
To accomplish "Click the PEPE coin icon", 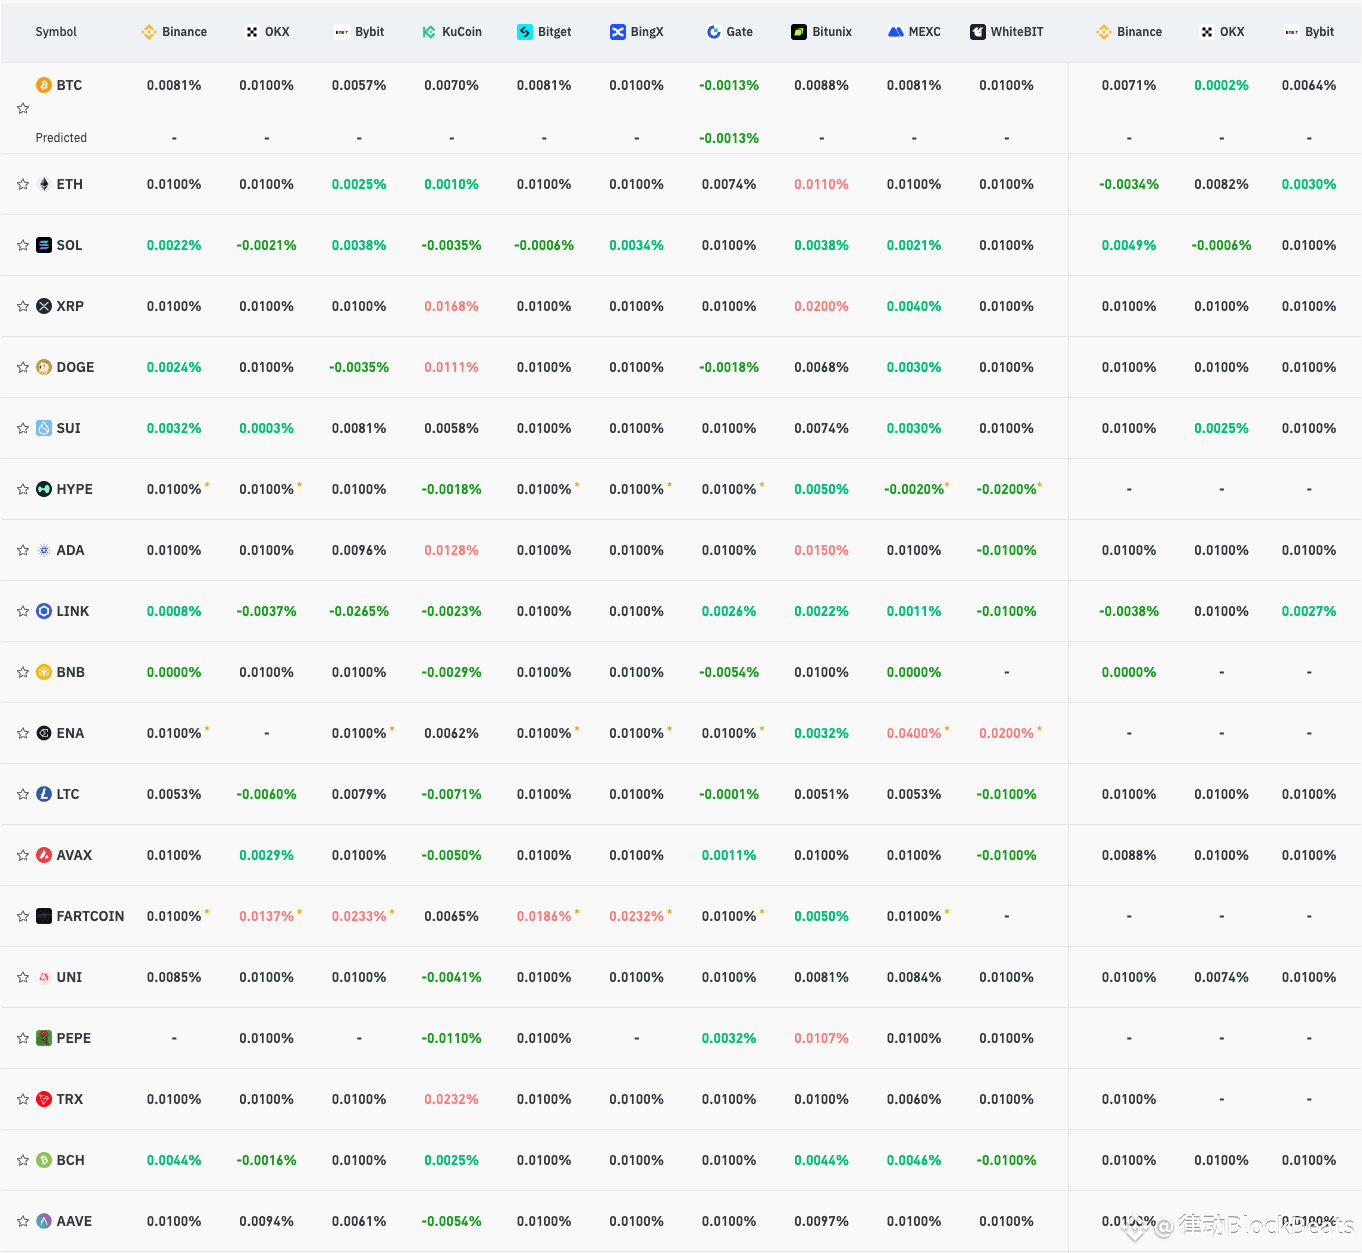I will (x=44, y=1038).
